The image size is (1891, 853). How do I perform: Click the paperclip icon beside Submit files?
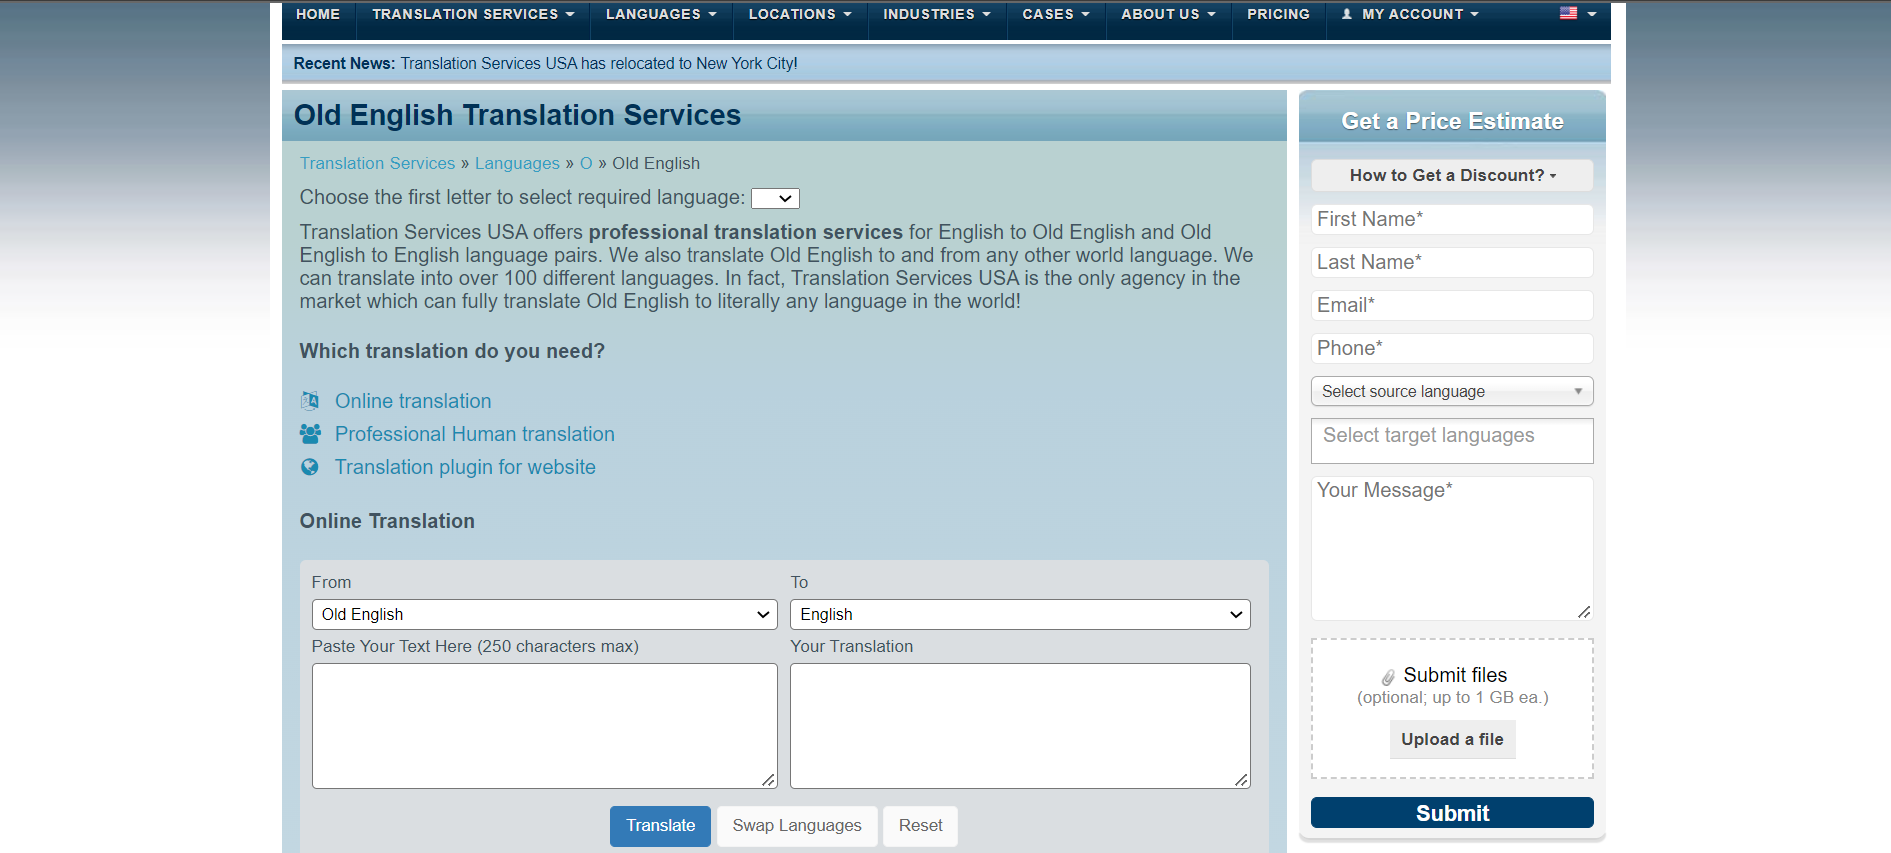1388,677
